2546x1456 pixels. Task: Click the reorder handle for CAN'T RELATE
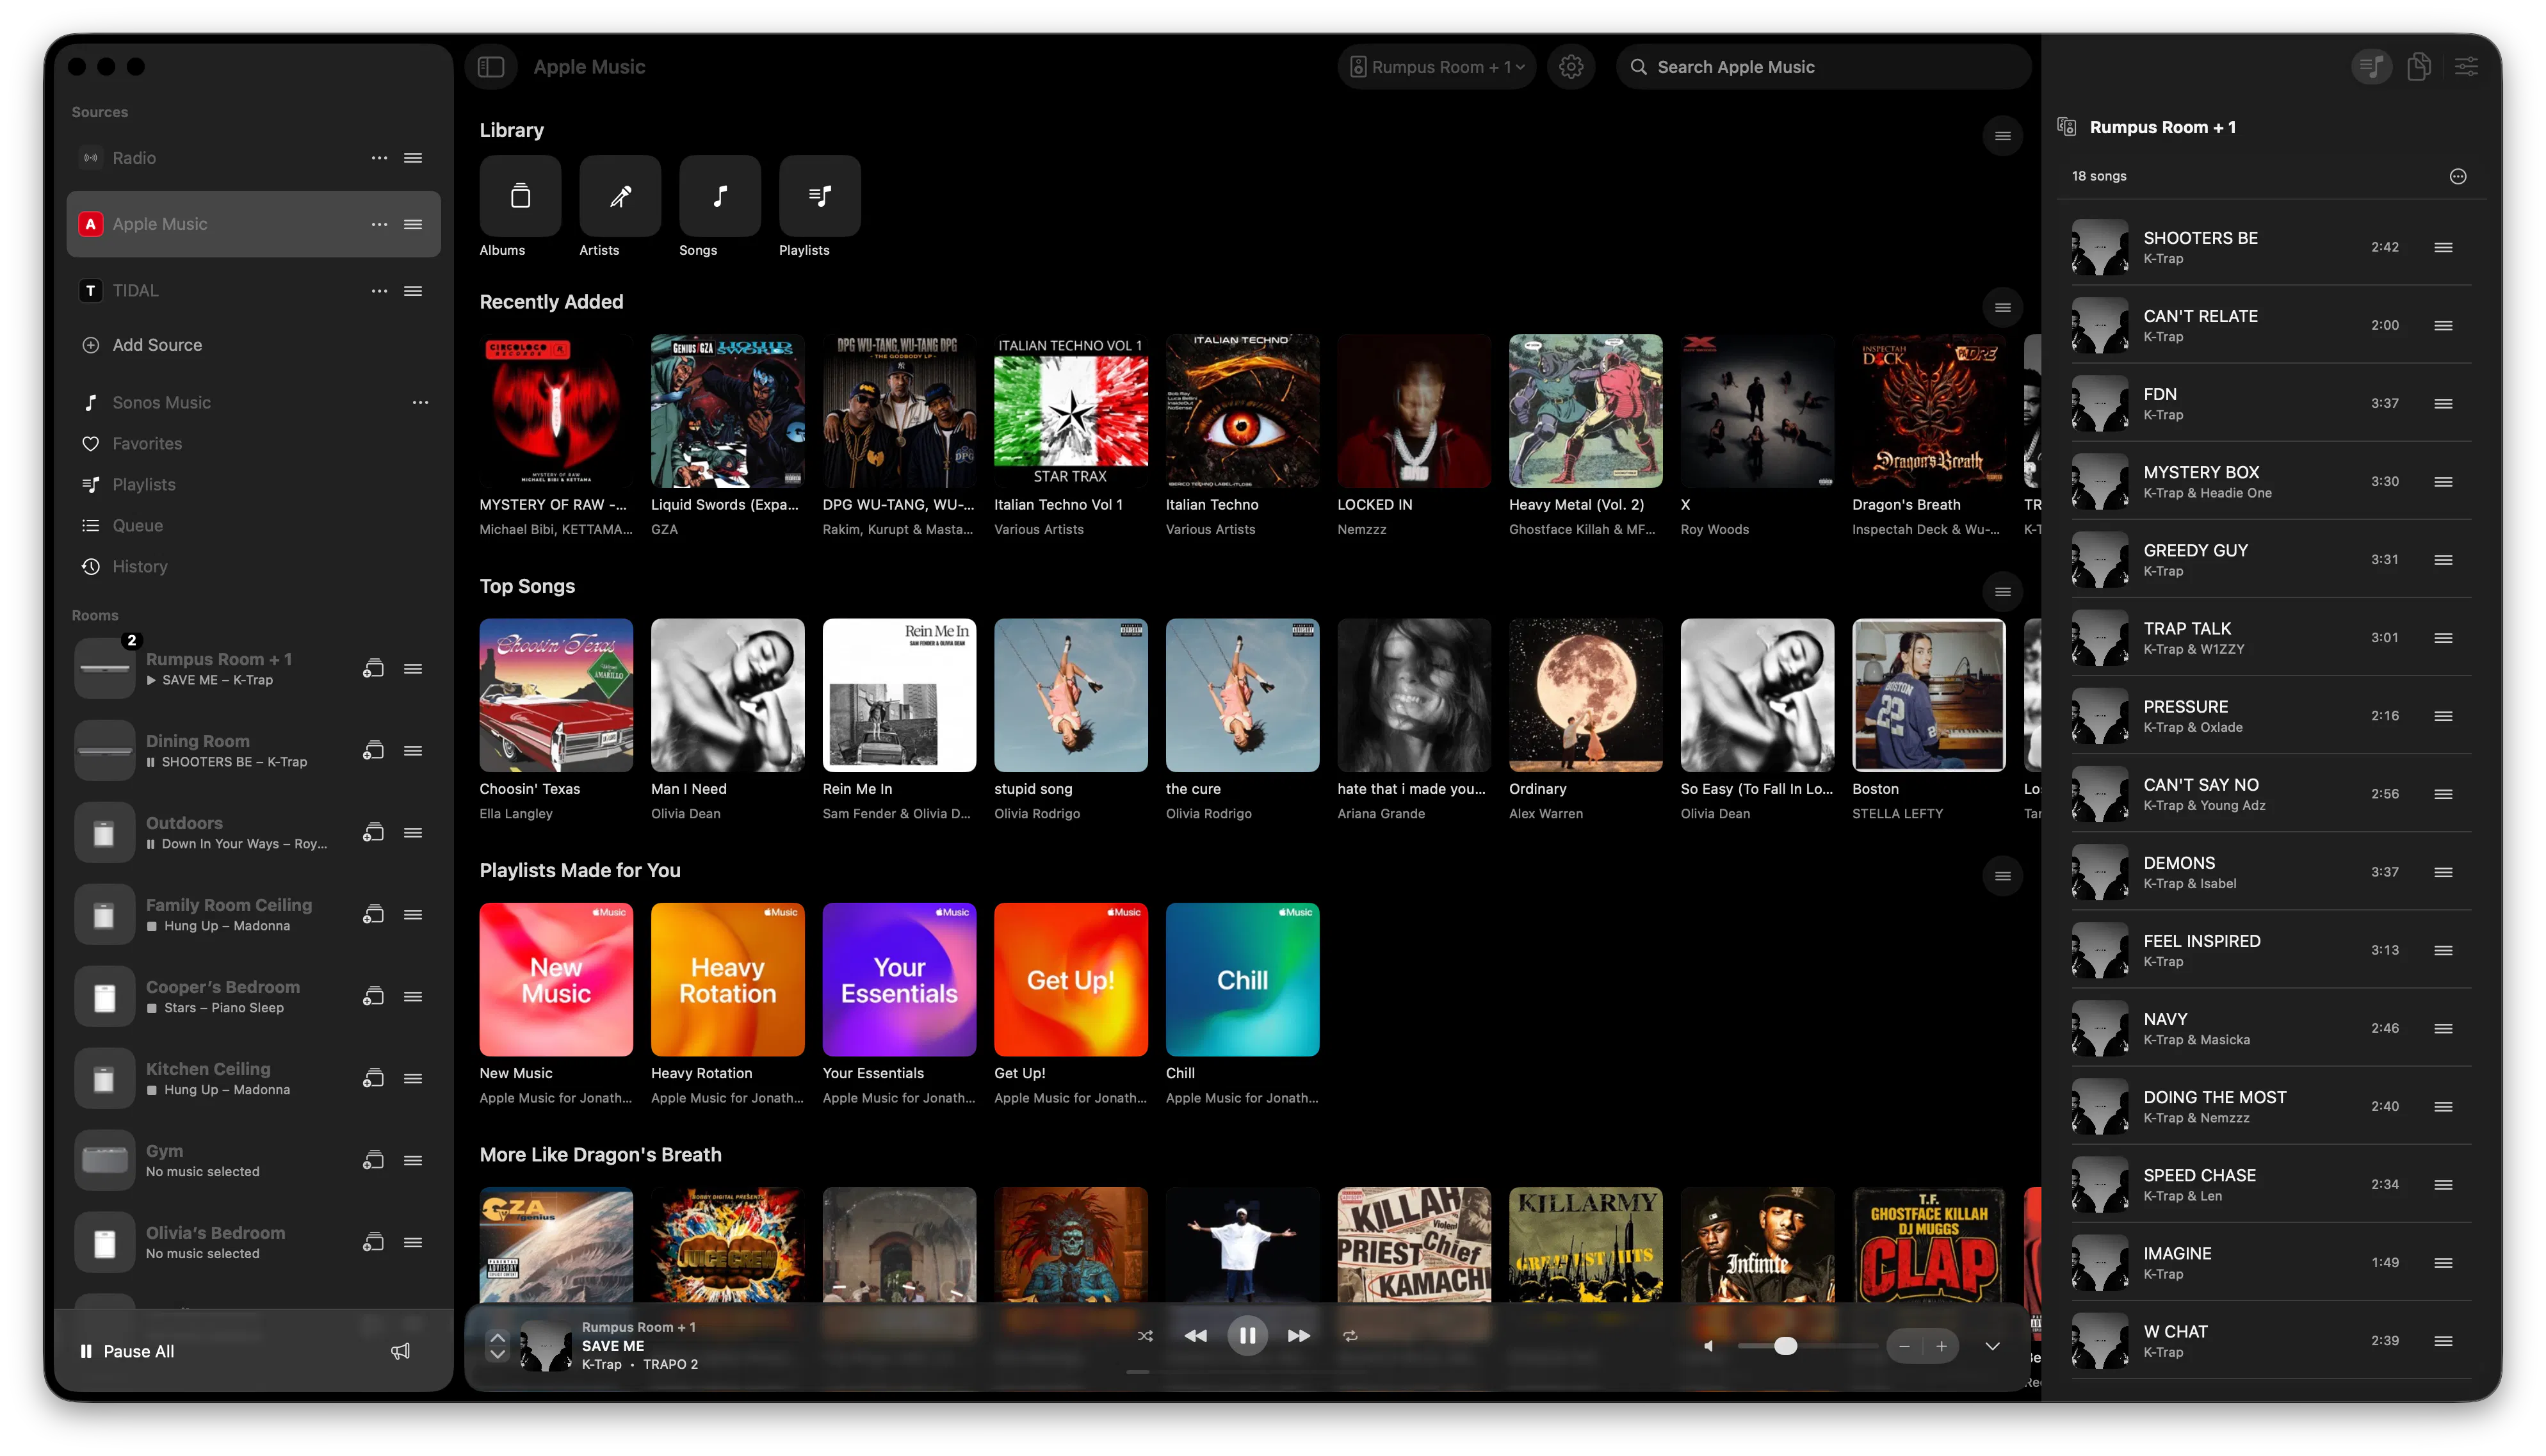(x=2443, y=325)
